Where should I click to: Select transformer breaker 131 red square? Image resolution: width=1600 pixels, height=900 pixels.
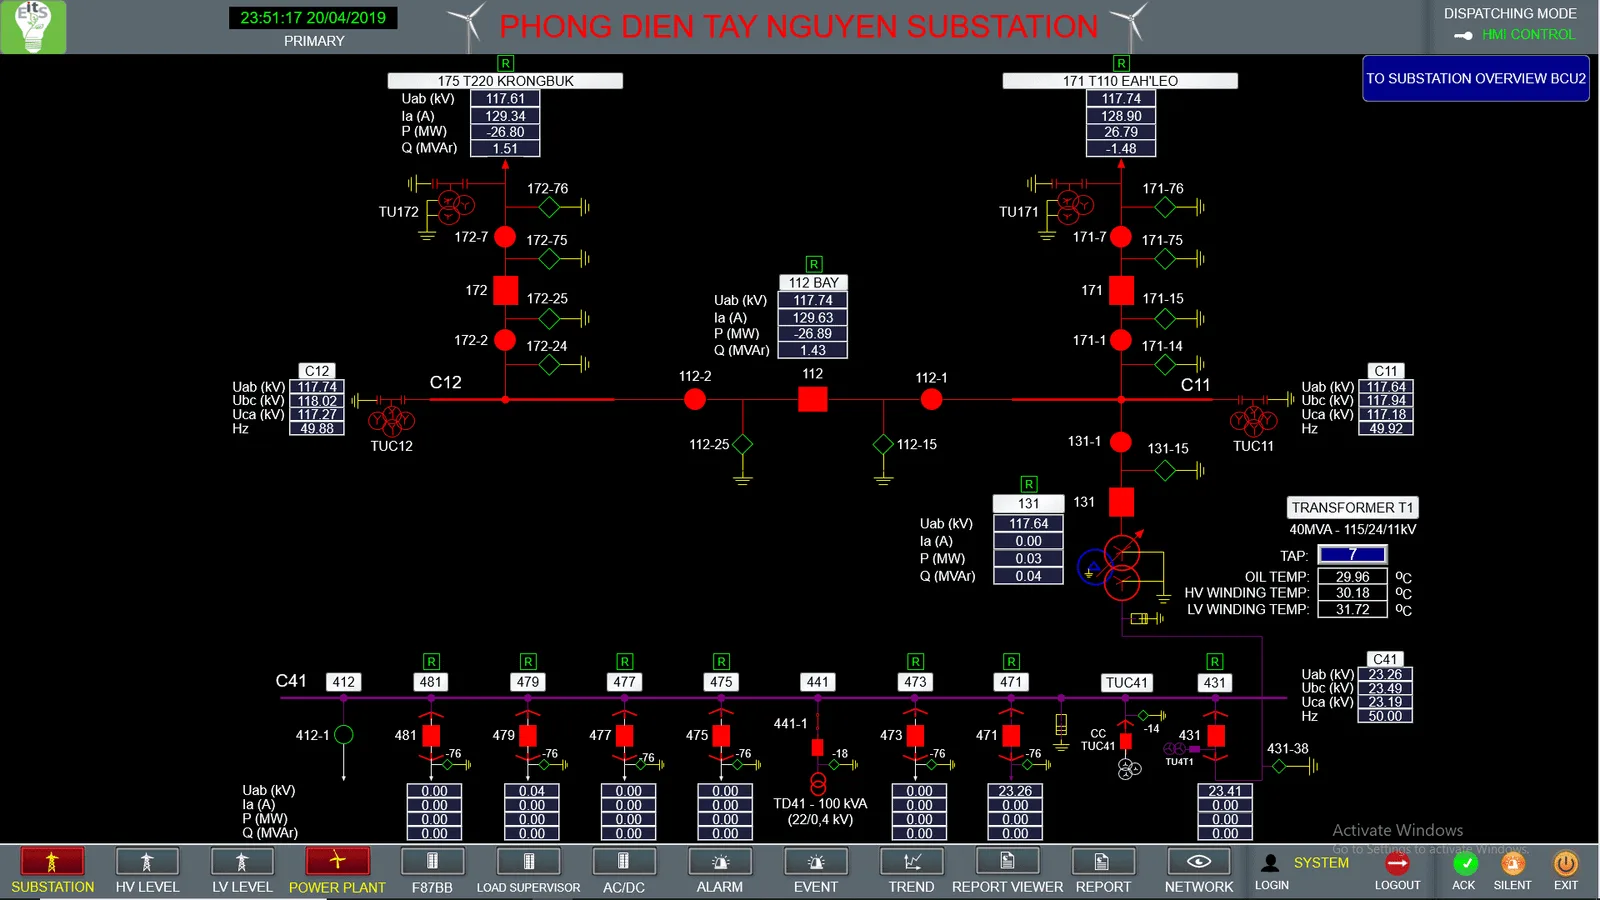click(x=1122, y=502)
